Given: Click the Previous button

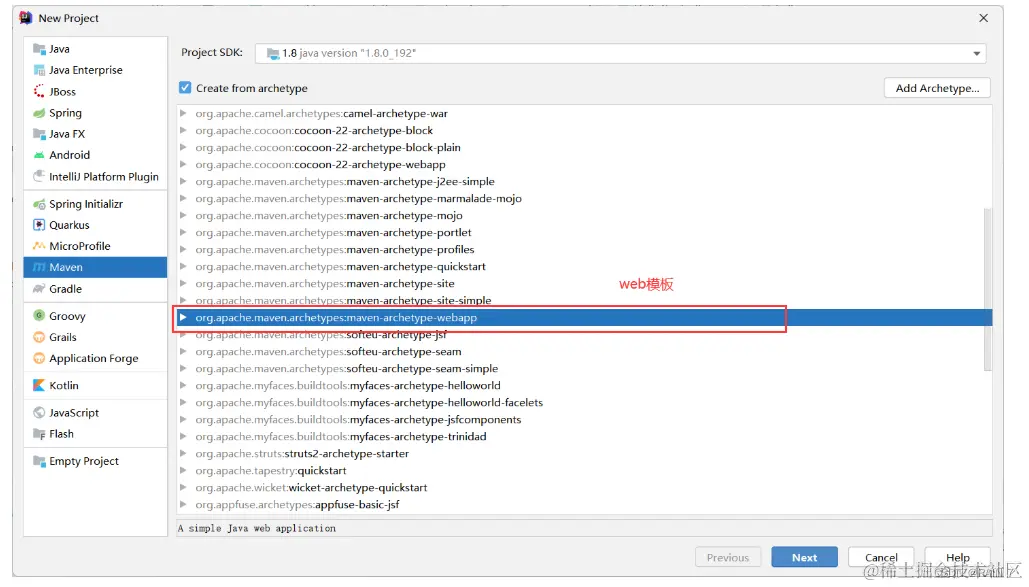Looking at the screenshot, I should (727, 557).
